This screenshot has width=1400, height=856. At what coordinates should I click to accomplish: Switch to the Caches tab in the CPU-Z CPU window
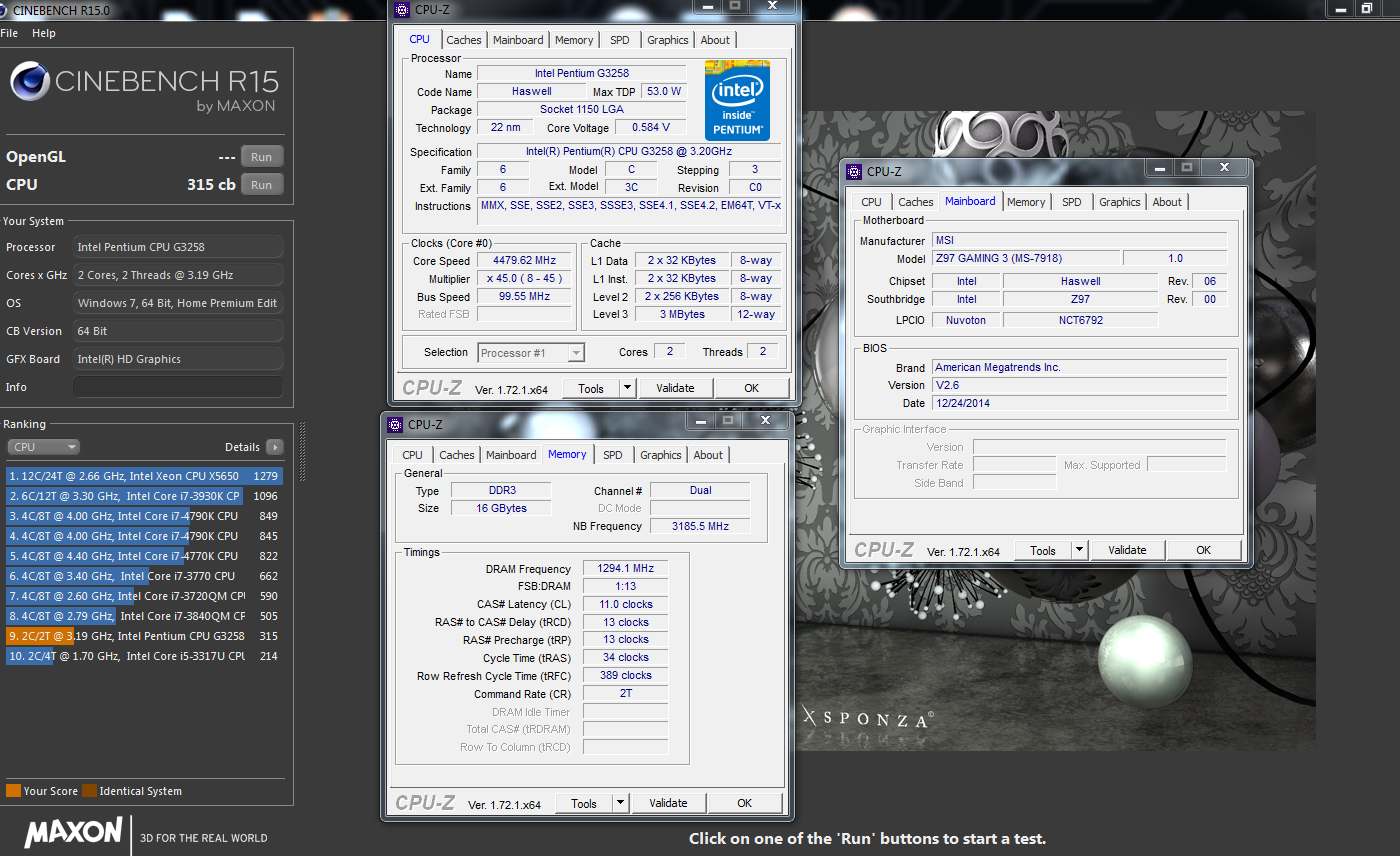coord(464,40)
